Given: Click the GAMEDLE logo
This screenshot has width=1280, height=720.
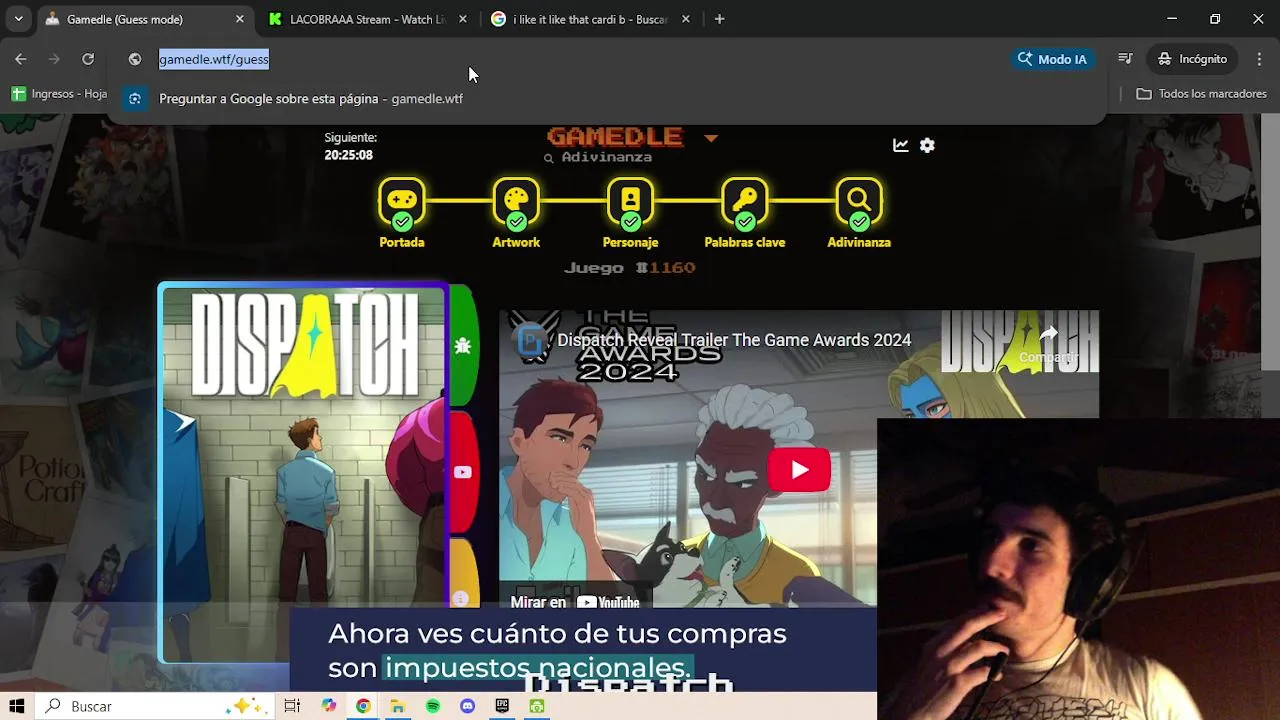Looking at the screenshot, I should [x=615, y=136].
